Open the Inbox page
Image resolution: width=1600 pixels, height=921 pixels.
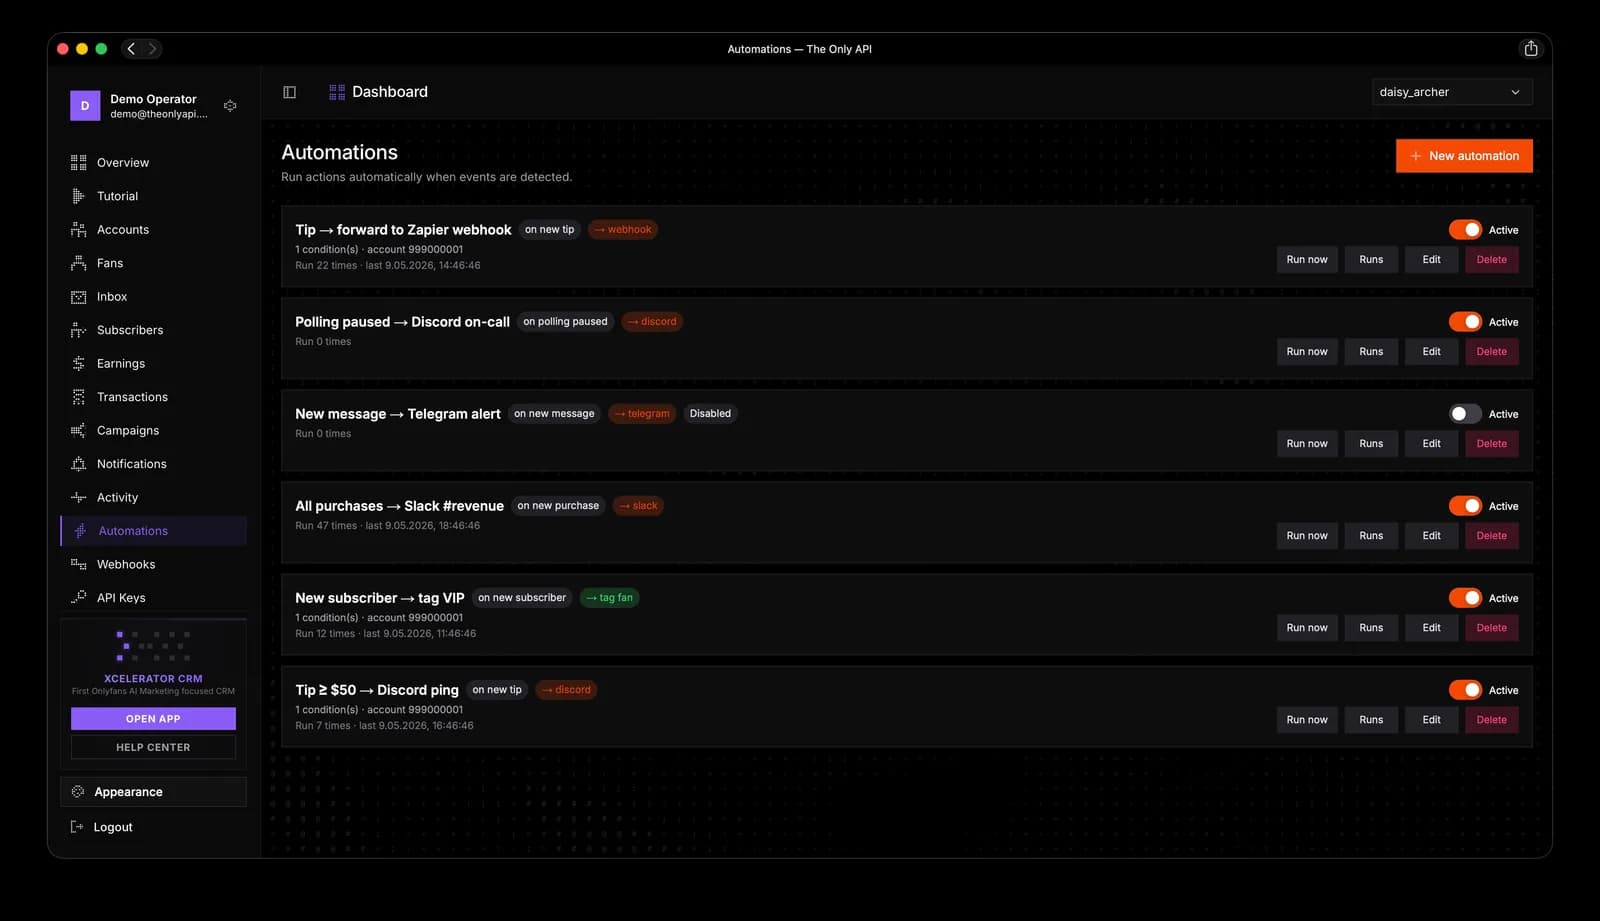point(154,297)
